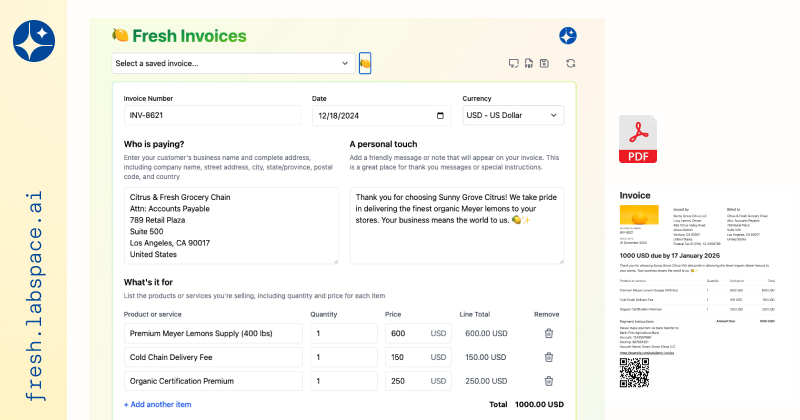This screenshot has height=420, width=800.
Task: Open the 'Select a saved invoice' dropdown
Action: click(232, 63)
